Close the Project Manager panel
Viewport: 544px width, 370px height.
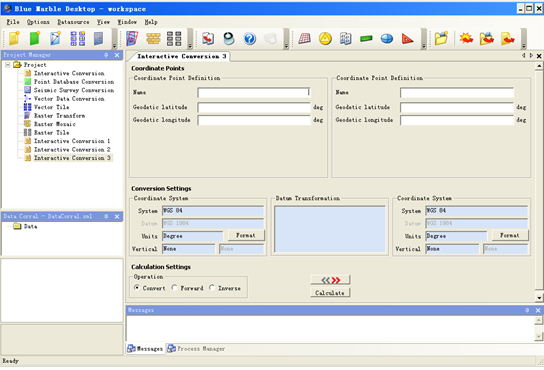117,55
